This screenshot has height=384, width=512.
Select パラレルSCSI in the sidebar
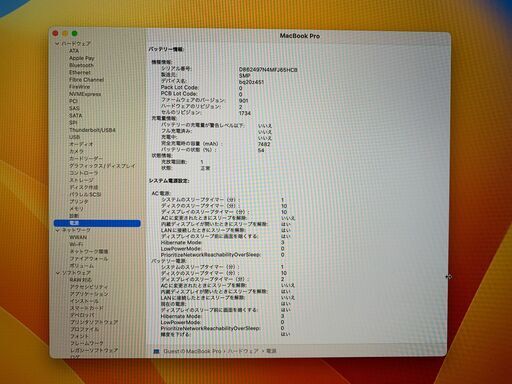click(85, 194)
